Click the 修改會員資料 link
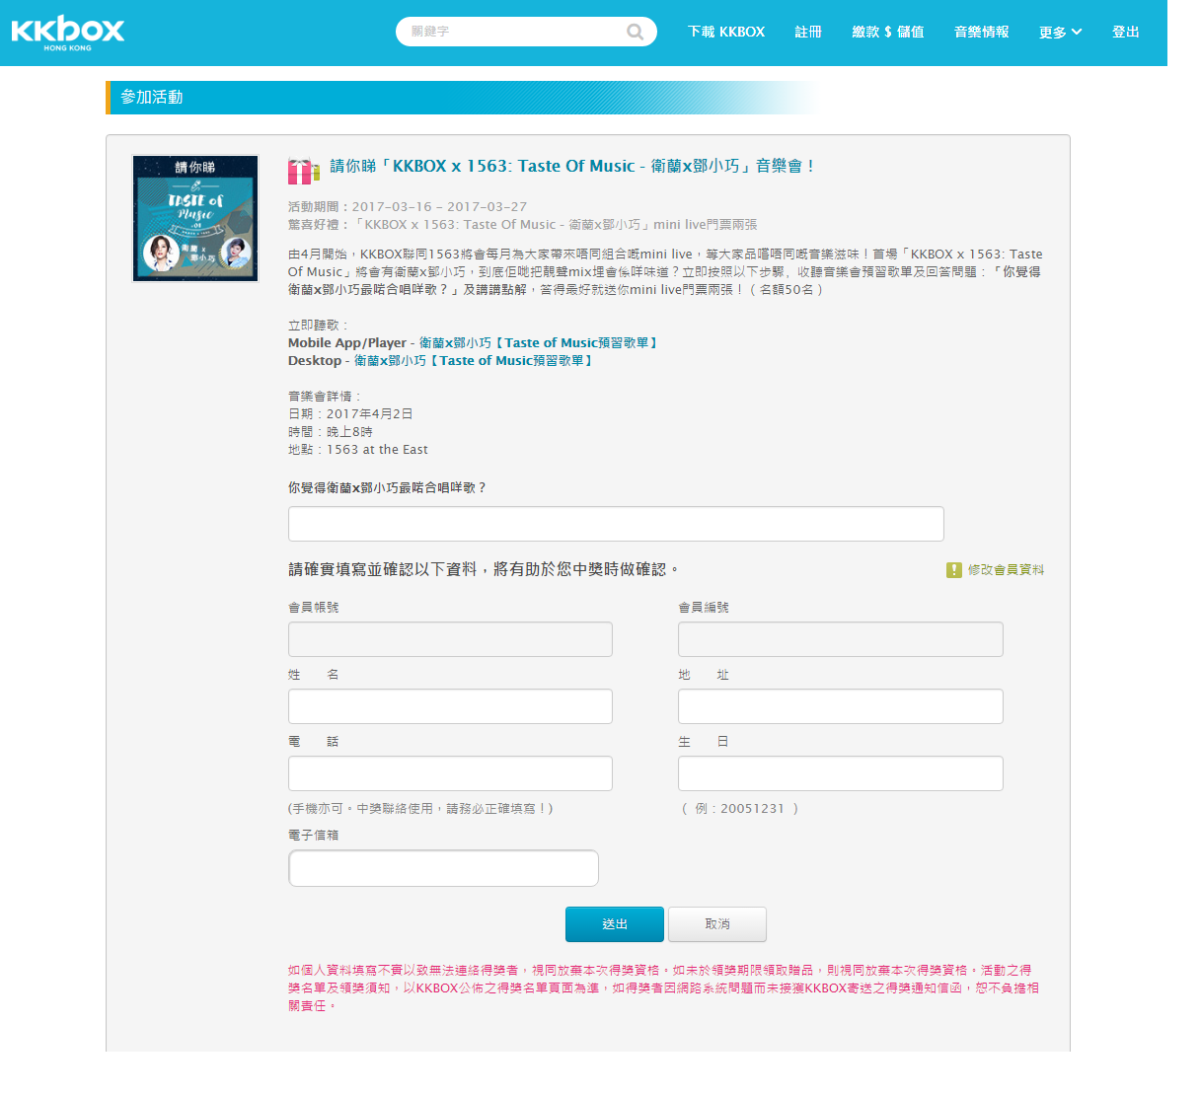This screenshot has width=1200, height=1097. point(1005,570)
